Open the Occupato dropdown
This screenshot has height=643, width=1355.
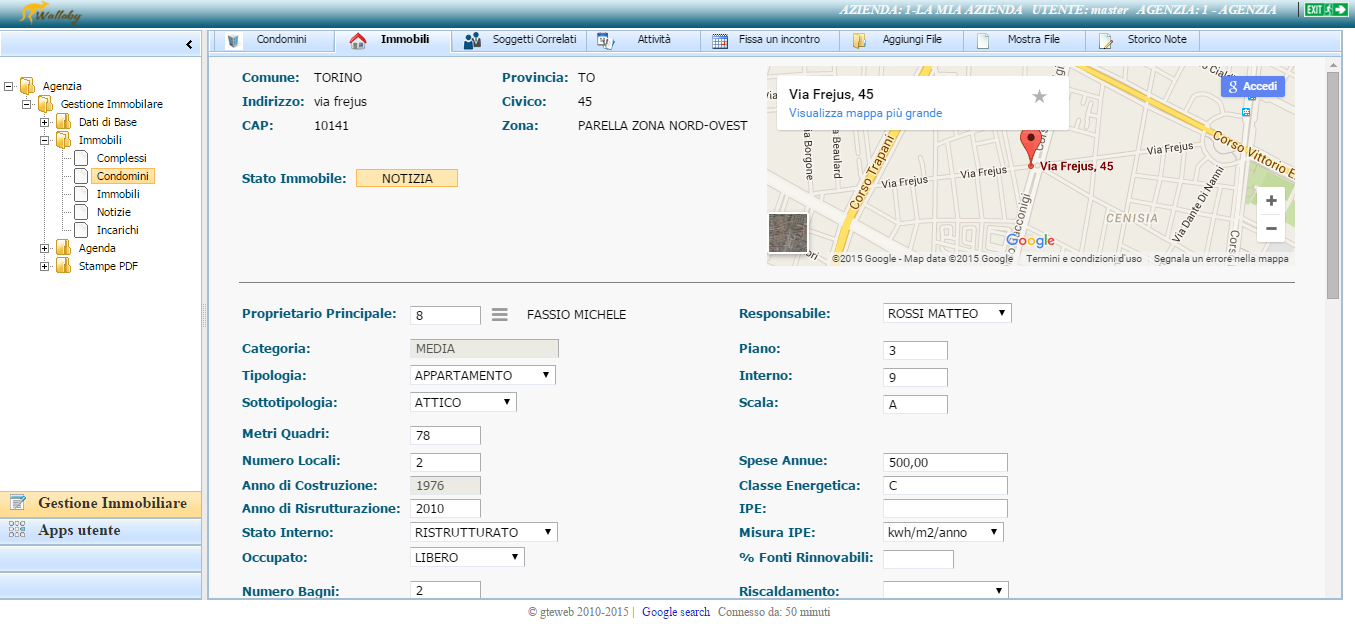tap(468, 557)
